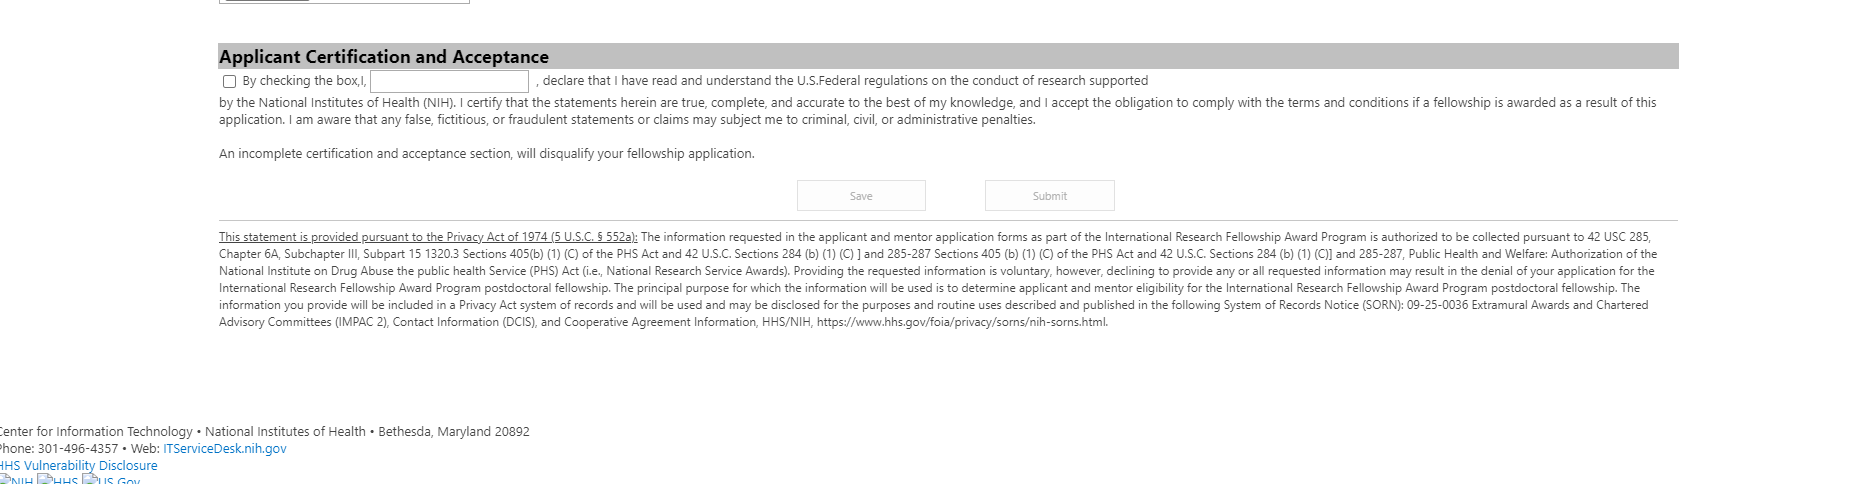Click the "Center for Information Technology" footer text
The height and width of the screenshot is (484, 1875).
(x=96, y=432)
